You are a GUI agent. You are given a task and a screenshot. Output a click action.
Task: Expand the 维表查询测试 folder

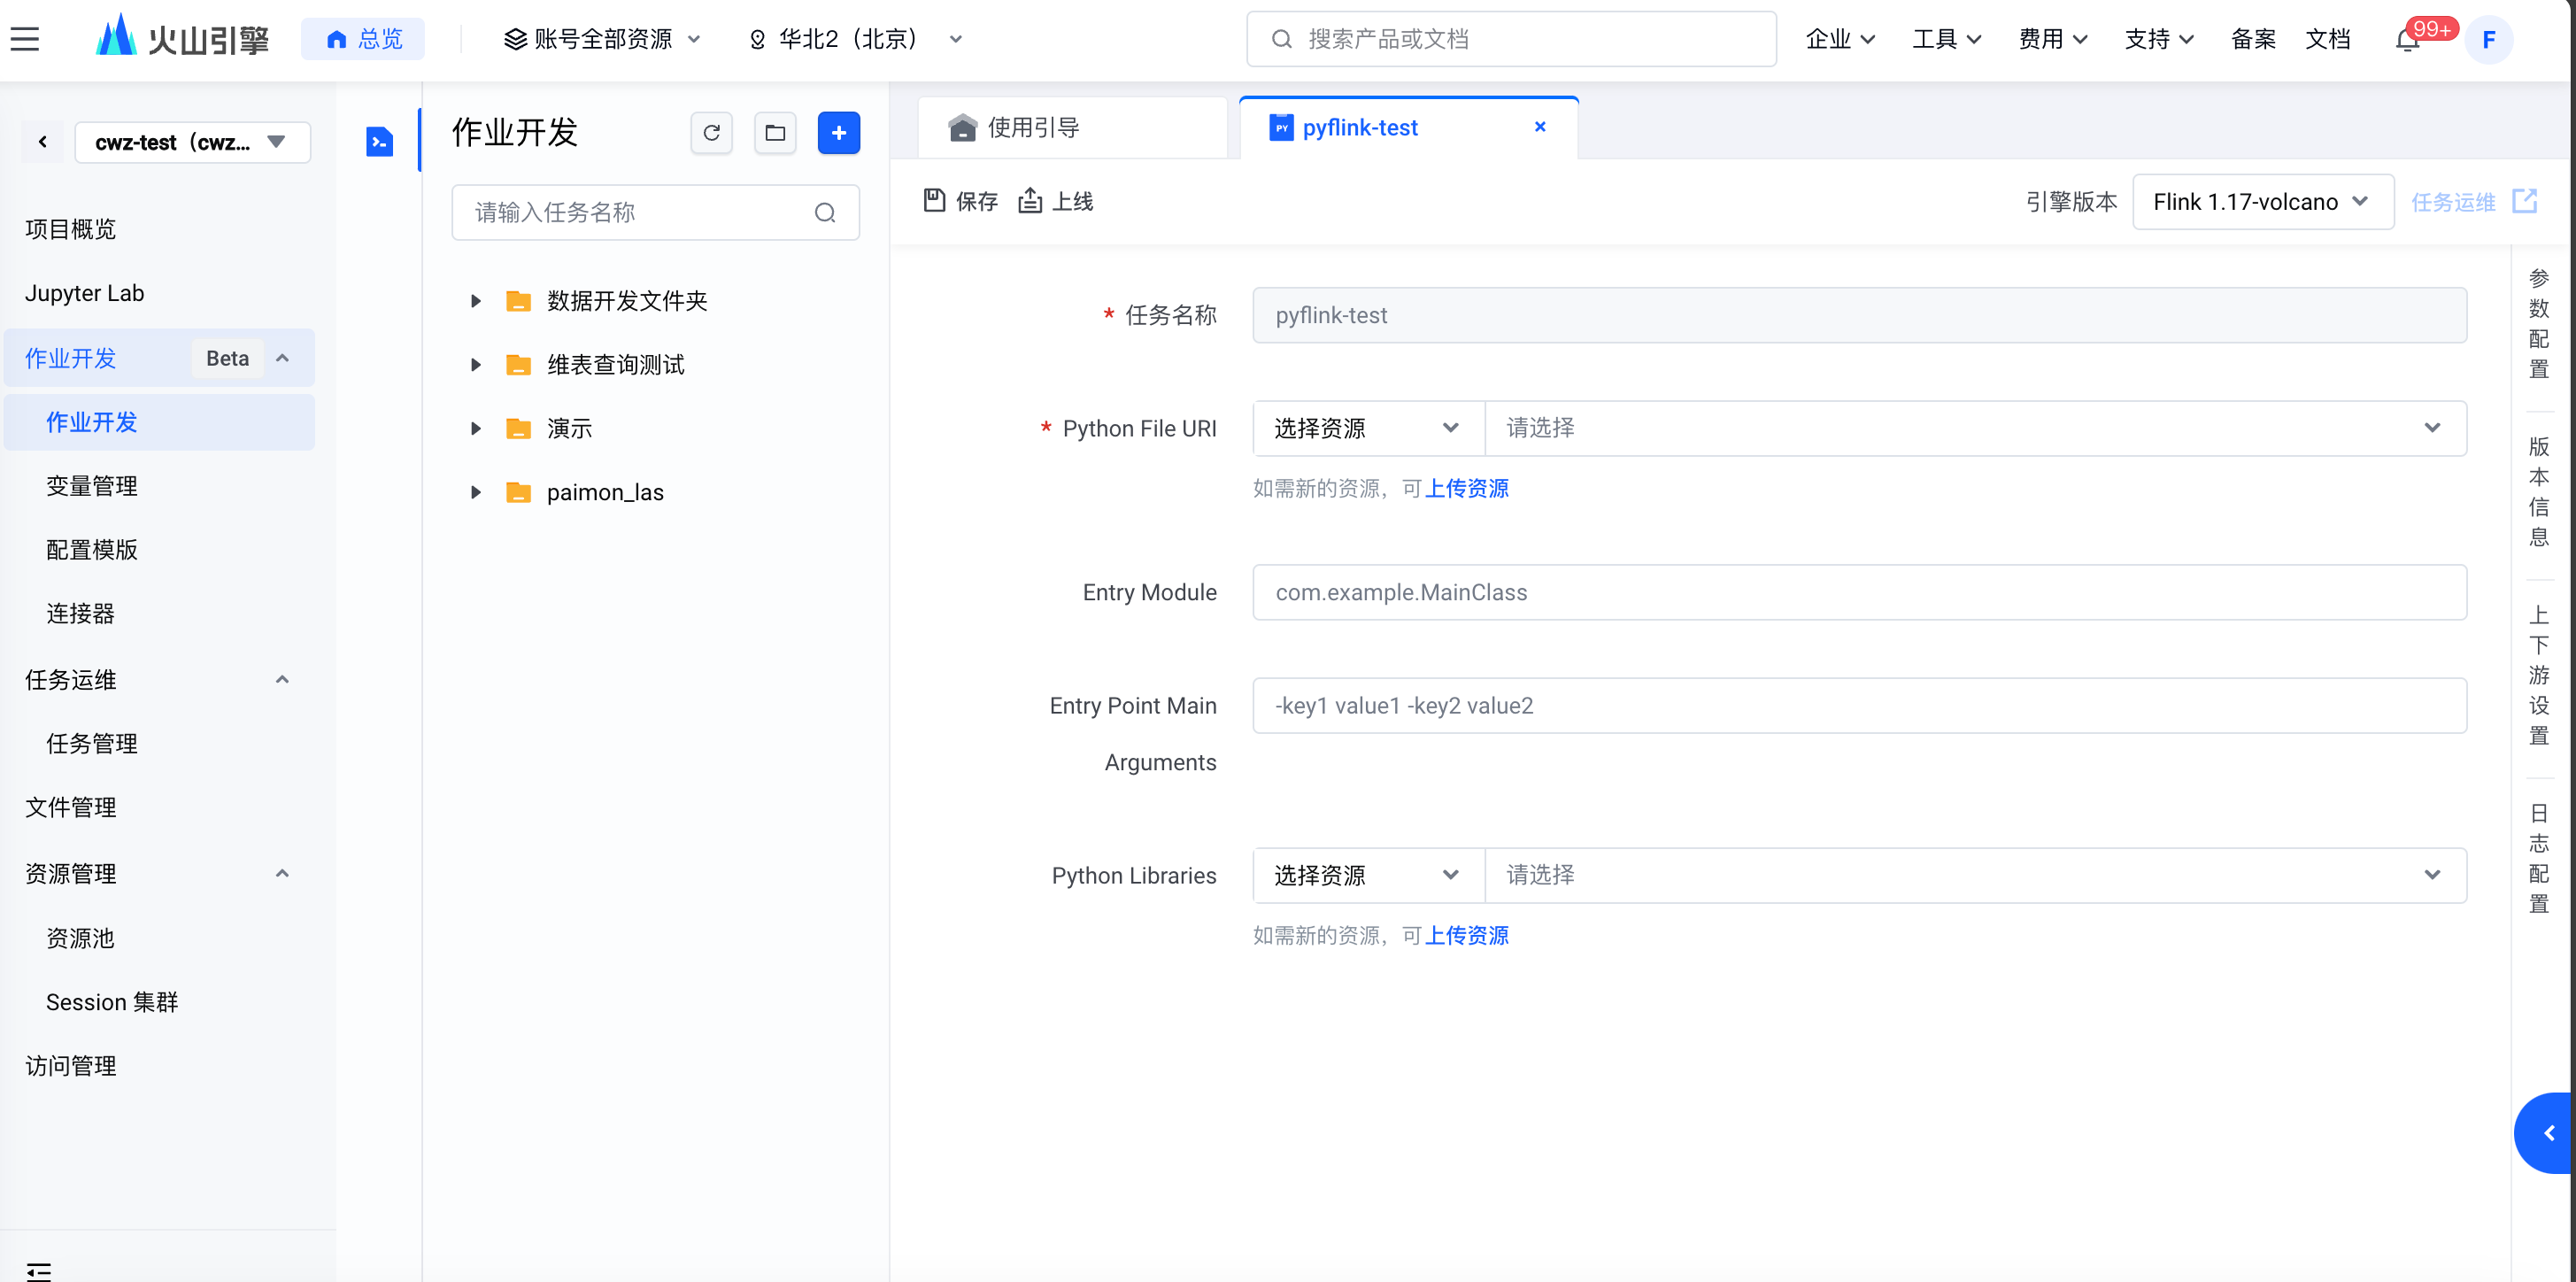(x=476, y=365)
